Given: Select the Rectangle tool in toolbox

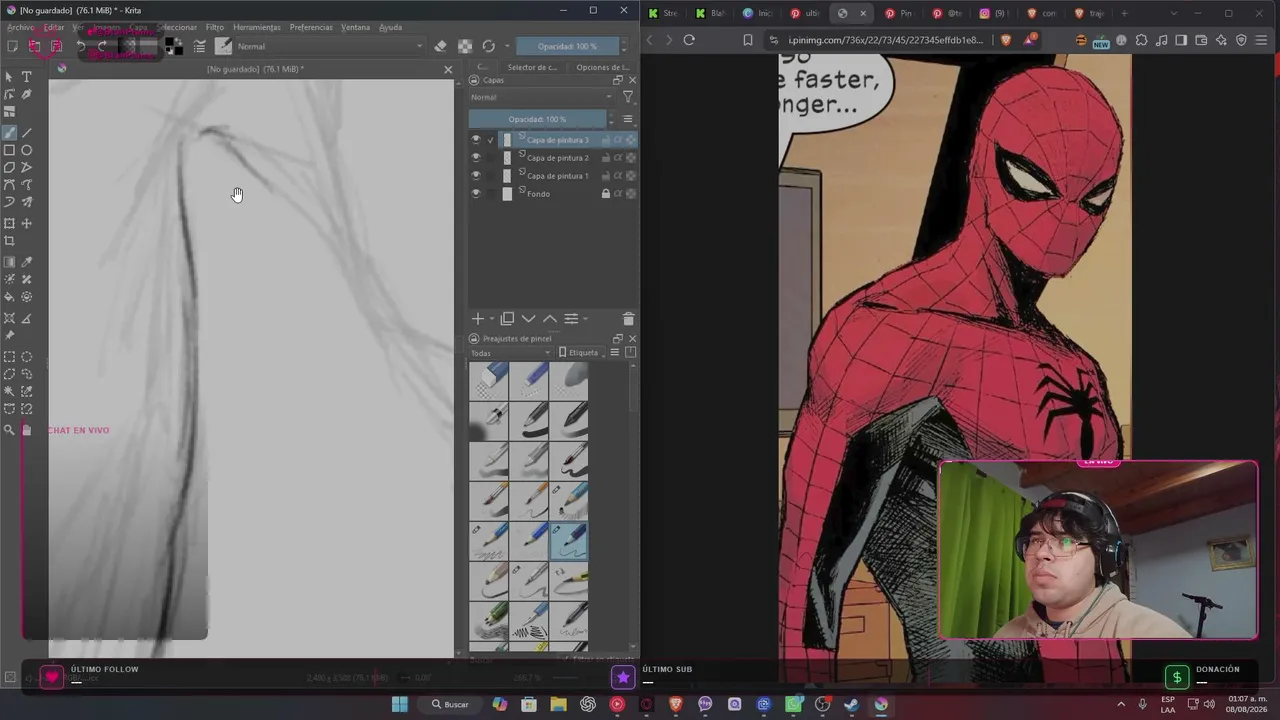Looking at the screenshot, I should [9, 150].
